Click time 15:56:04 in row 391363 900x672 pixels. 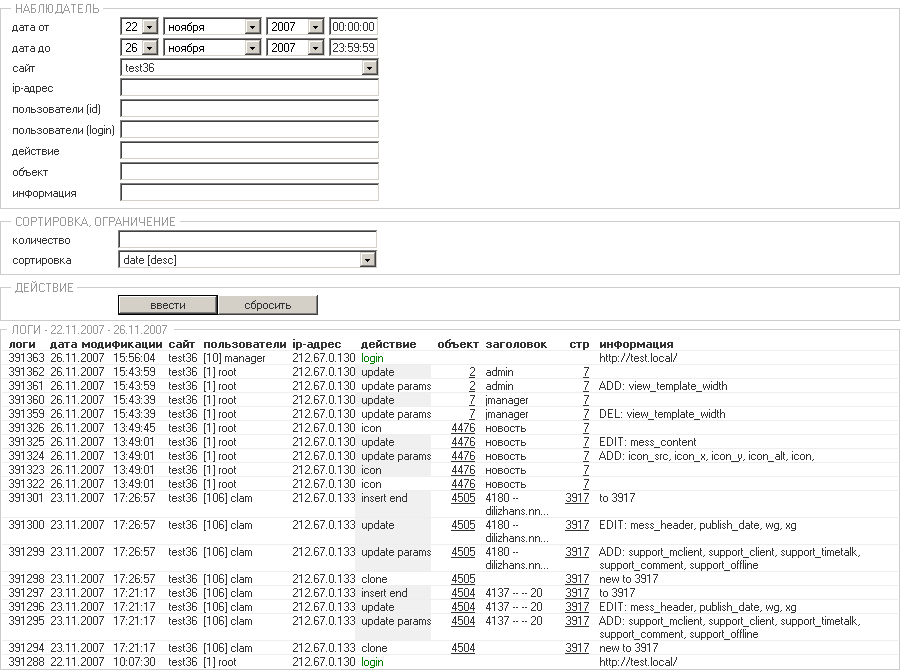click(x=134, y=358)
